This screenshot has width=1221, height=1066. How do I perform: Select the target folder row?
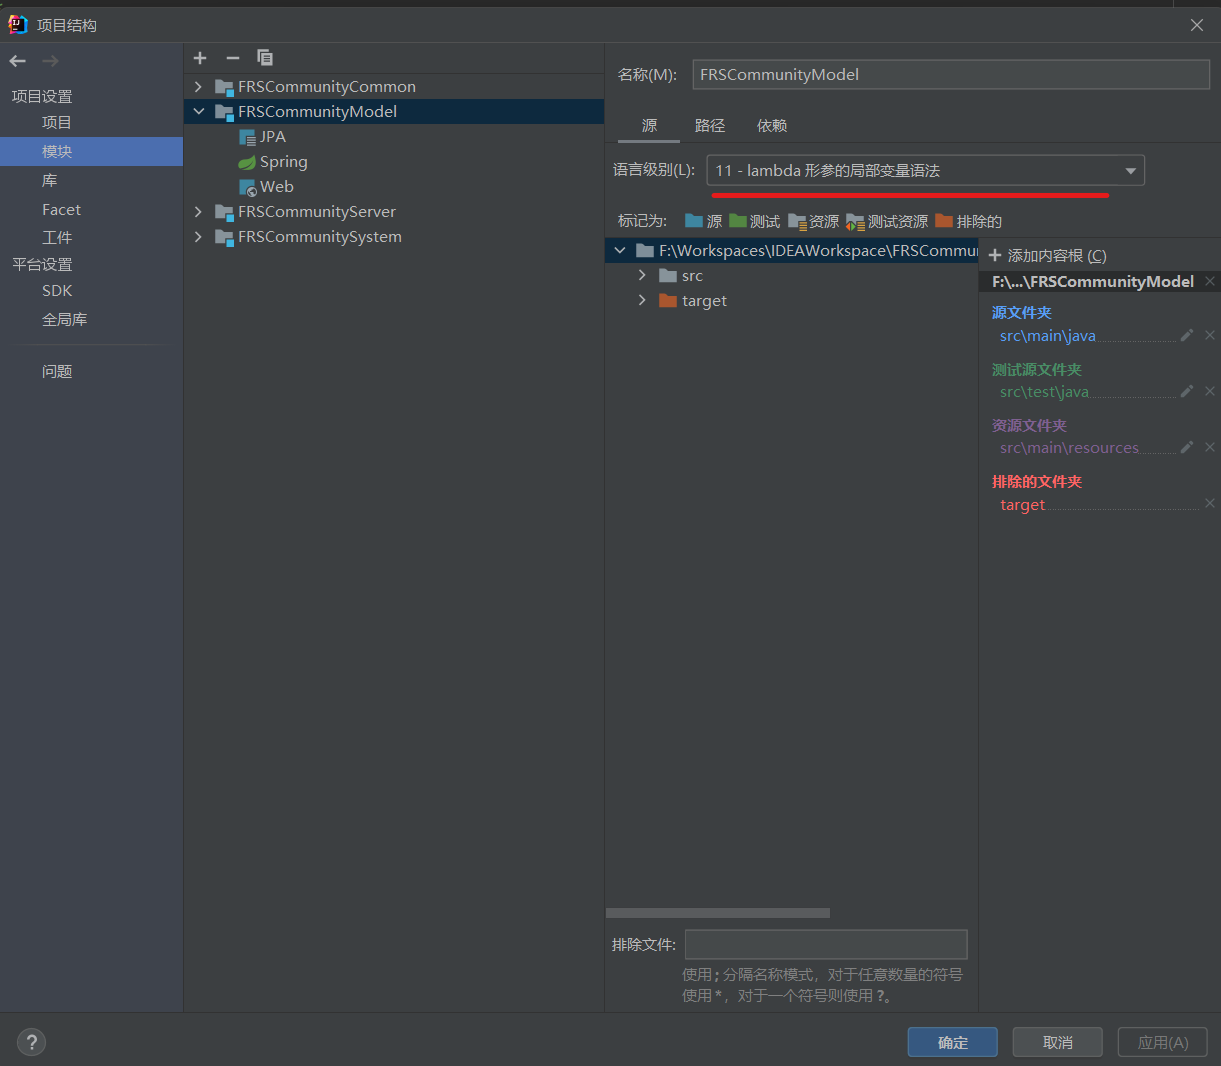[791, 300]
